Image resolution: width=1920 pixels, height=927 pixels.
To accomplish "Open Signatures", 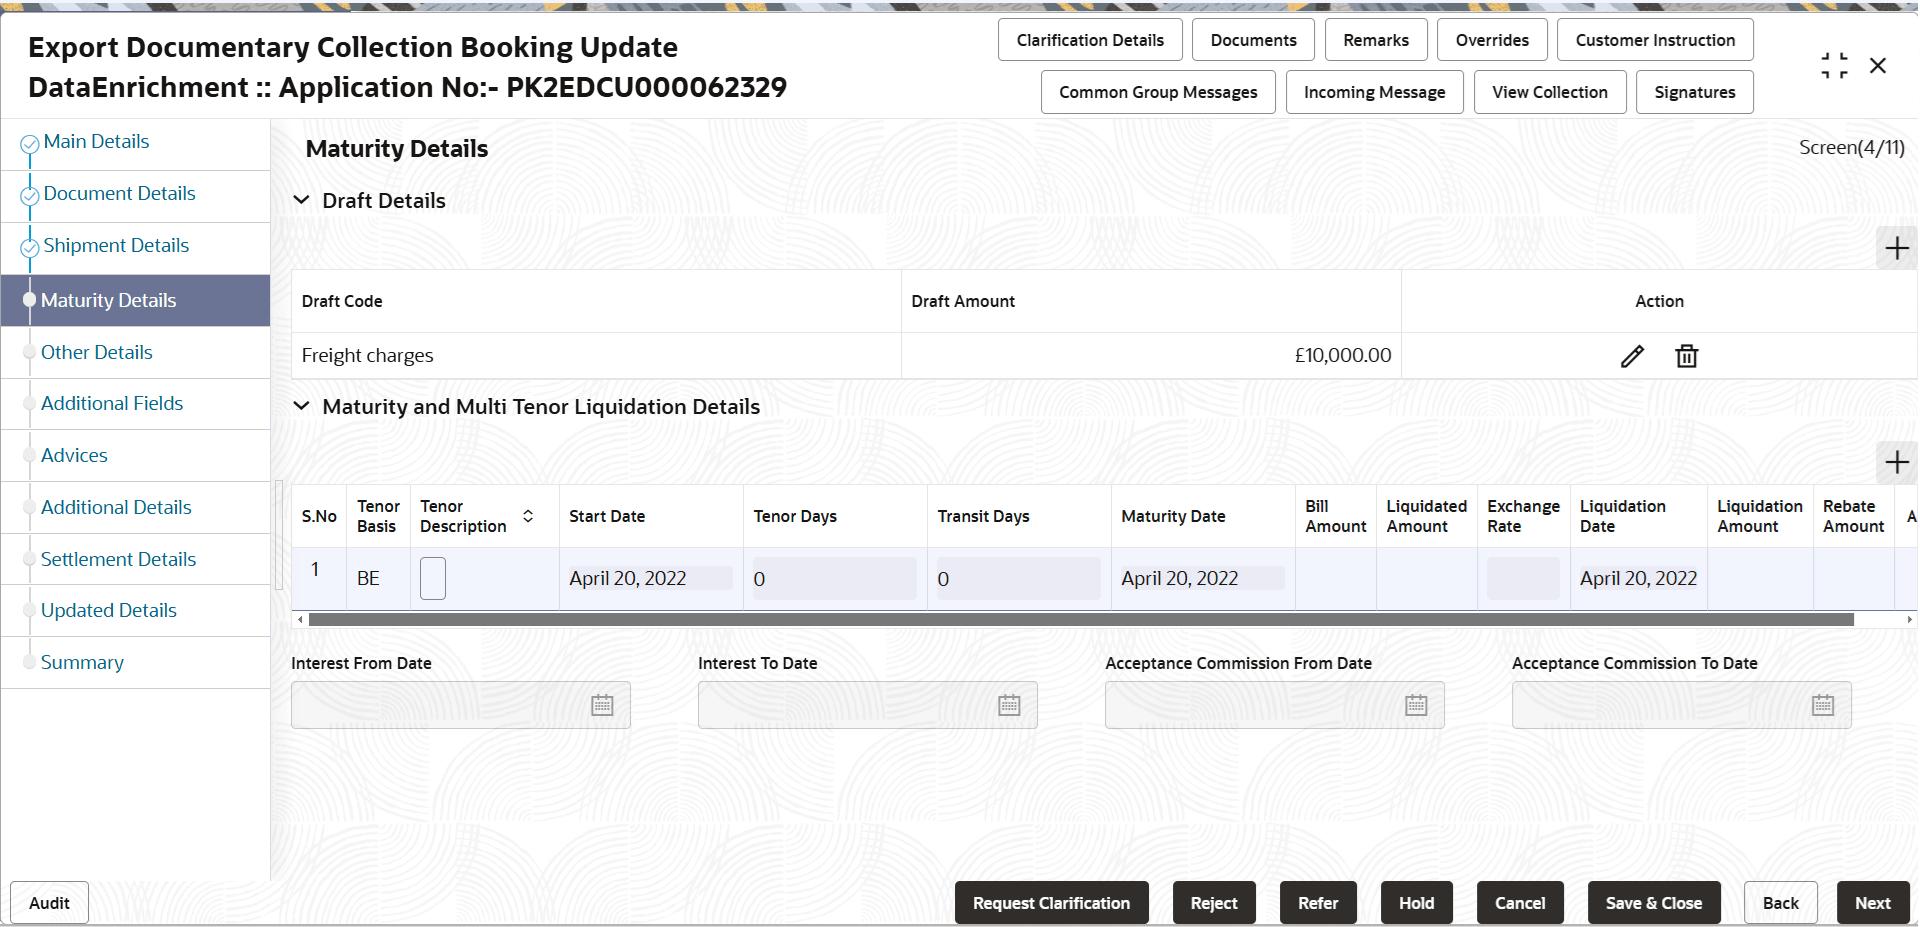I will click(1695, 92).
